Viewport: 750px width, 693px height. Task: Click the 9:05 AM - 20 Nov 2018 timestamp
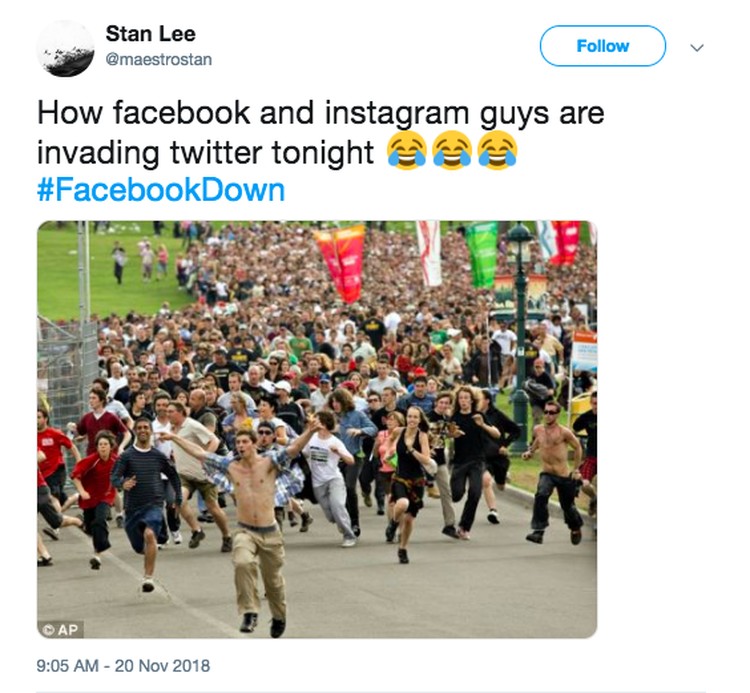(x=123, y=666)
